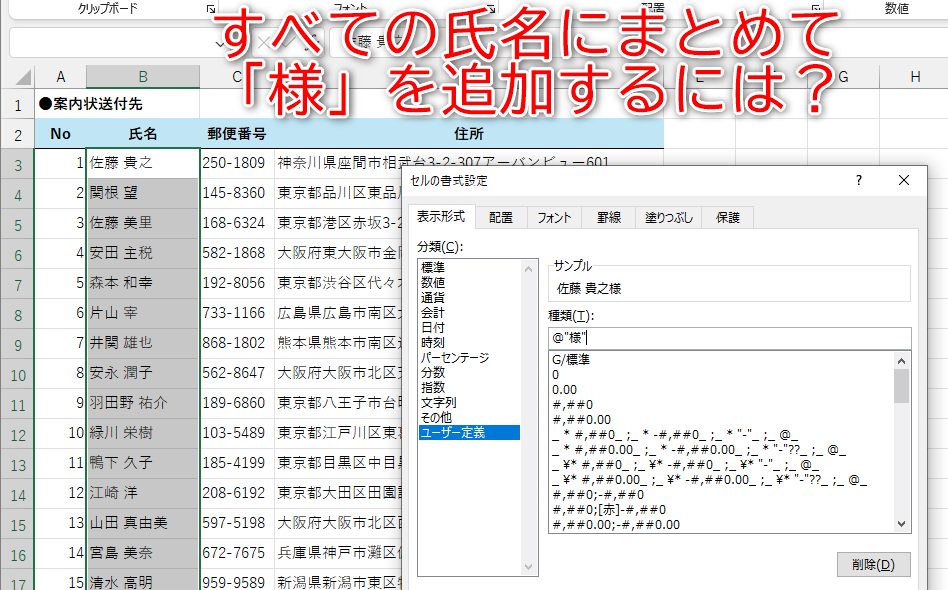This screenshot has height=590, width=948.
Task: Open the 保護 tab in Format Cells
Action: tap(727, 217)
